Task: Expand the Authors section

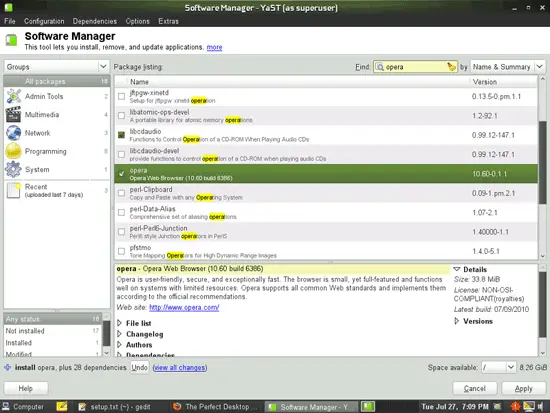Action: click(119, 345)
